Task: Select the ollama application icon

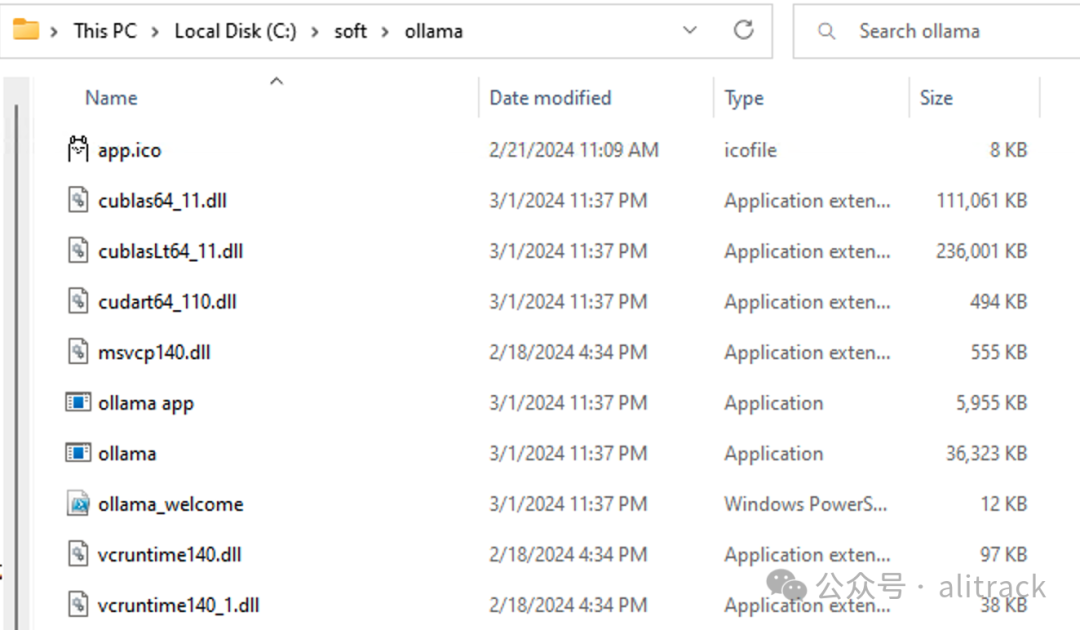Action: click(78, 453)
